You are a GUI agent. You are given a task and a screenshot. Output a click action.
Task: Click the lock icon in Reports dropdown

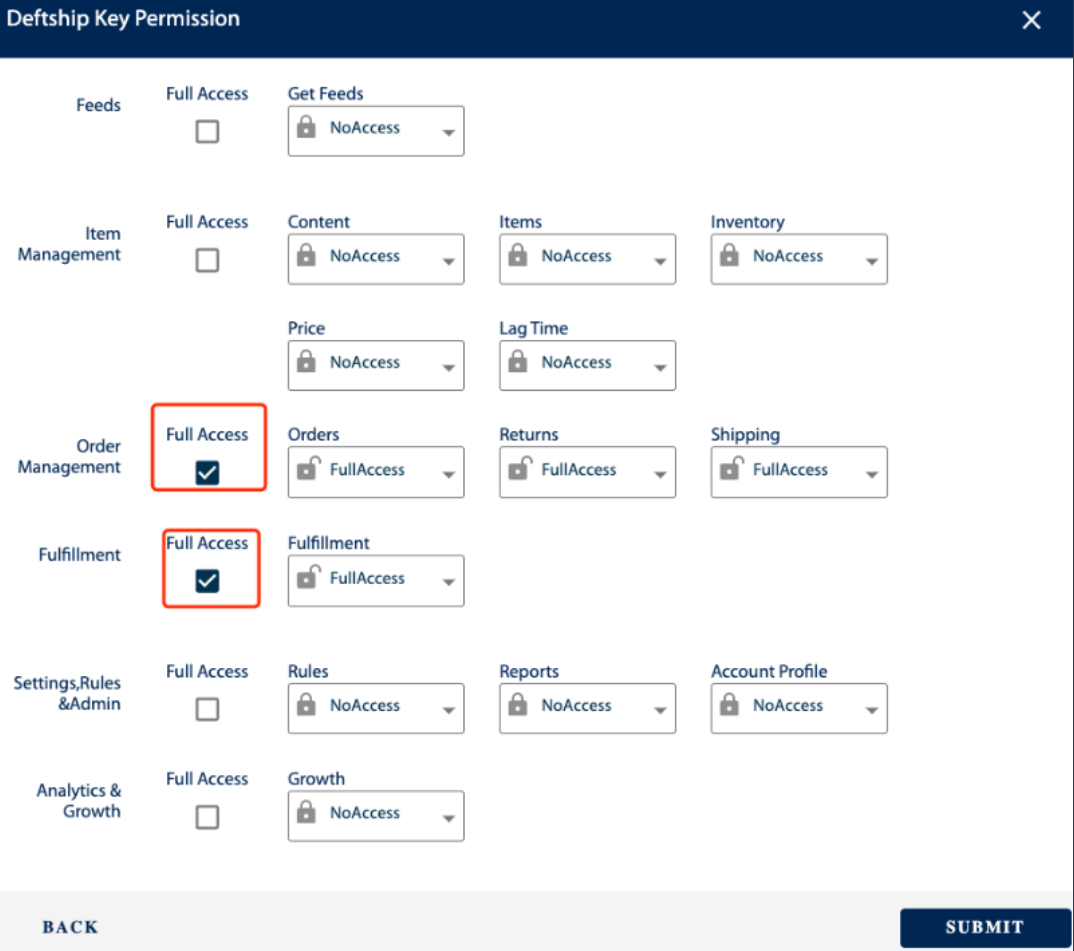point(518,705)
